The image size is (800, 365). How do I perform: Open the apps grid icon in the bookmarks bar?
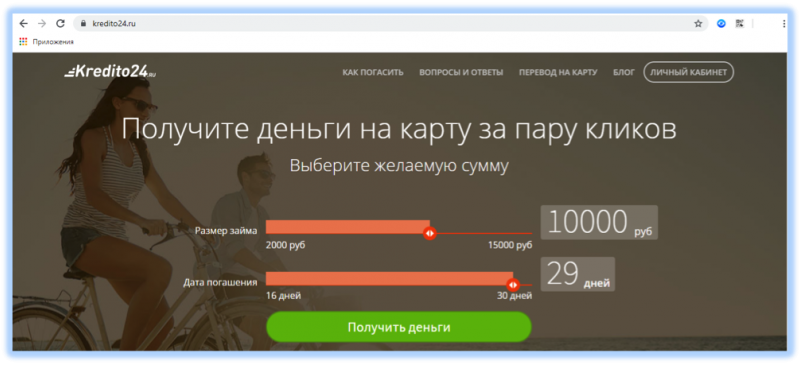[x=23, y=42]
